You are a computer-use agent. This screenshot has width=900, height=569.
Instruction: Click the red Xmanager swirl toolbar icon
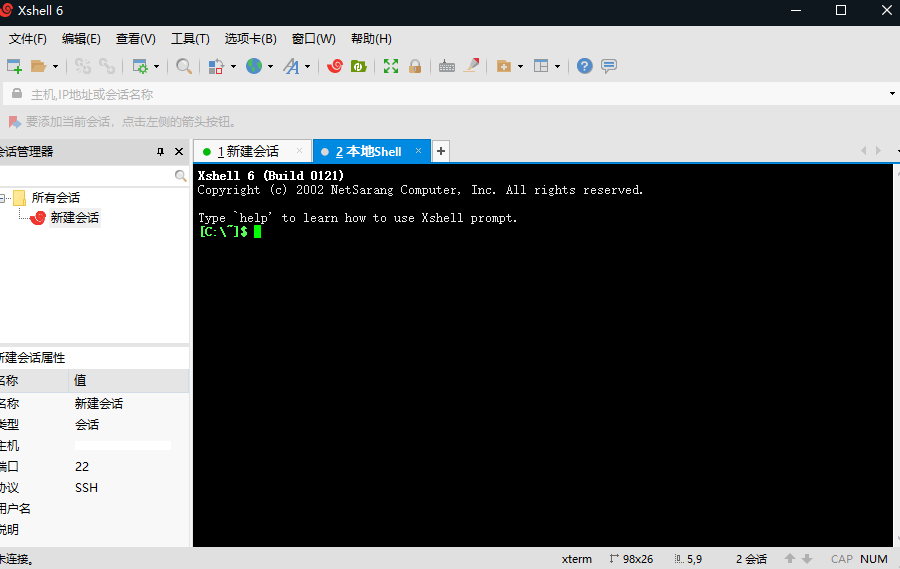coord(335,66)
